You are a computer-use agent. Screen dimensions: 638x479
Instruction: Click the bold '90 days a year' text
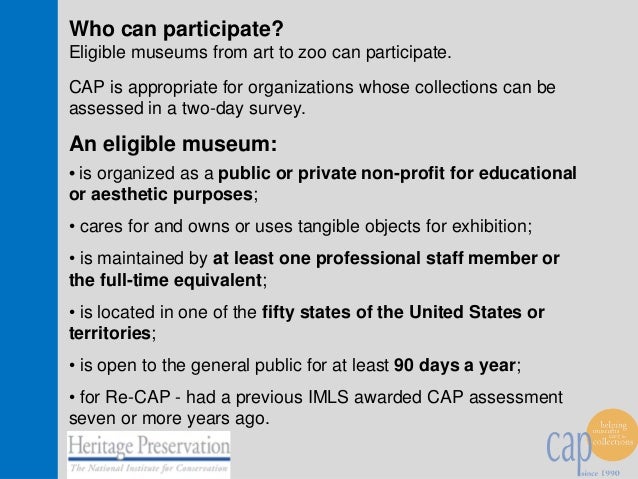(x=455, y=365)
